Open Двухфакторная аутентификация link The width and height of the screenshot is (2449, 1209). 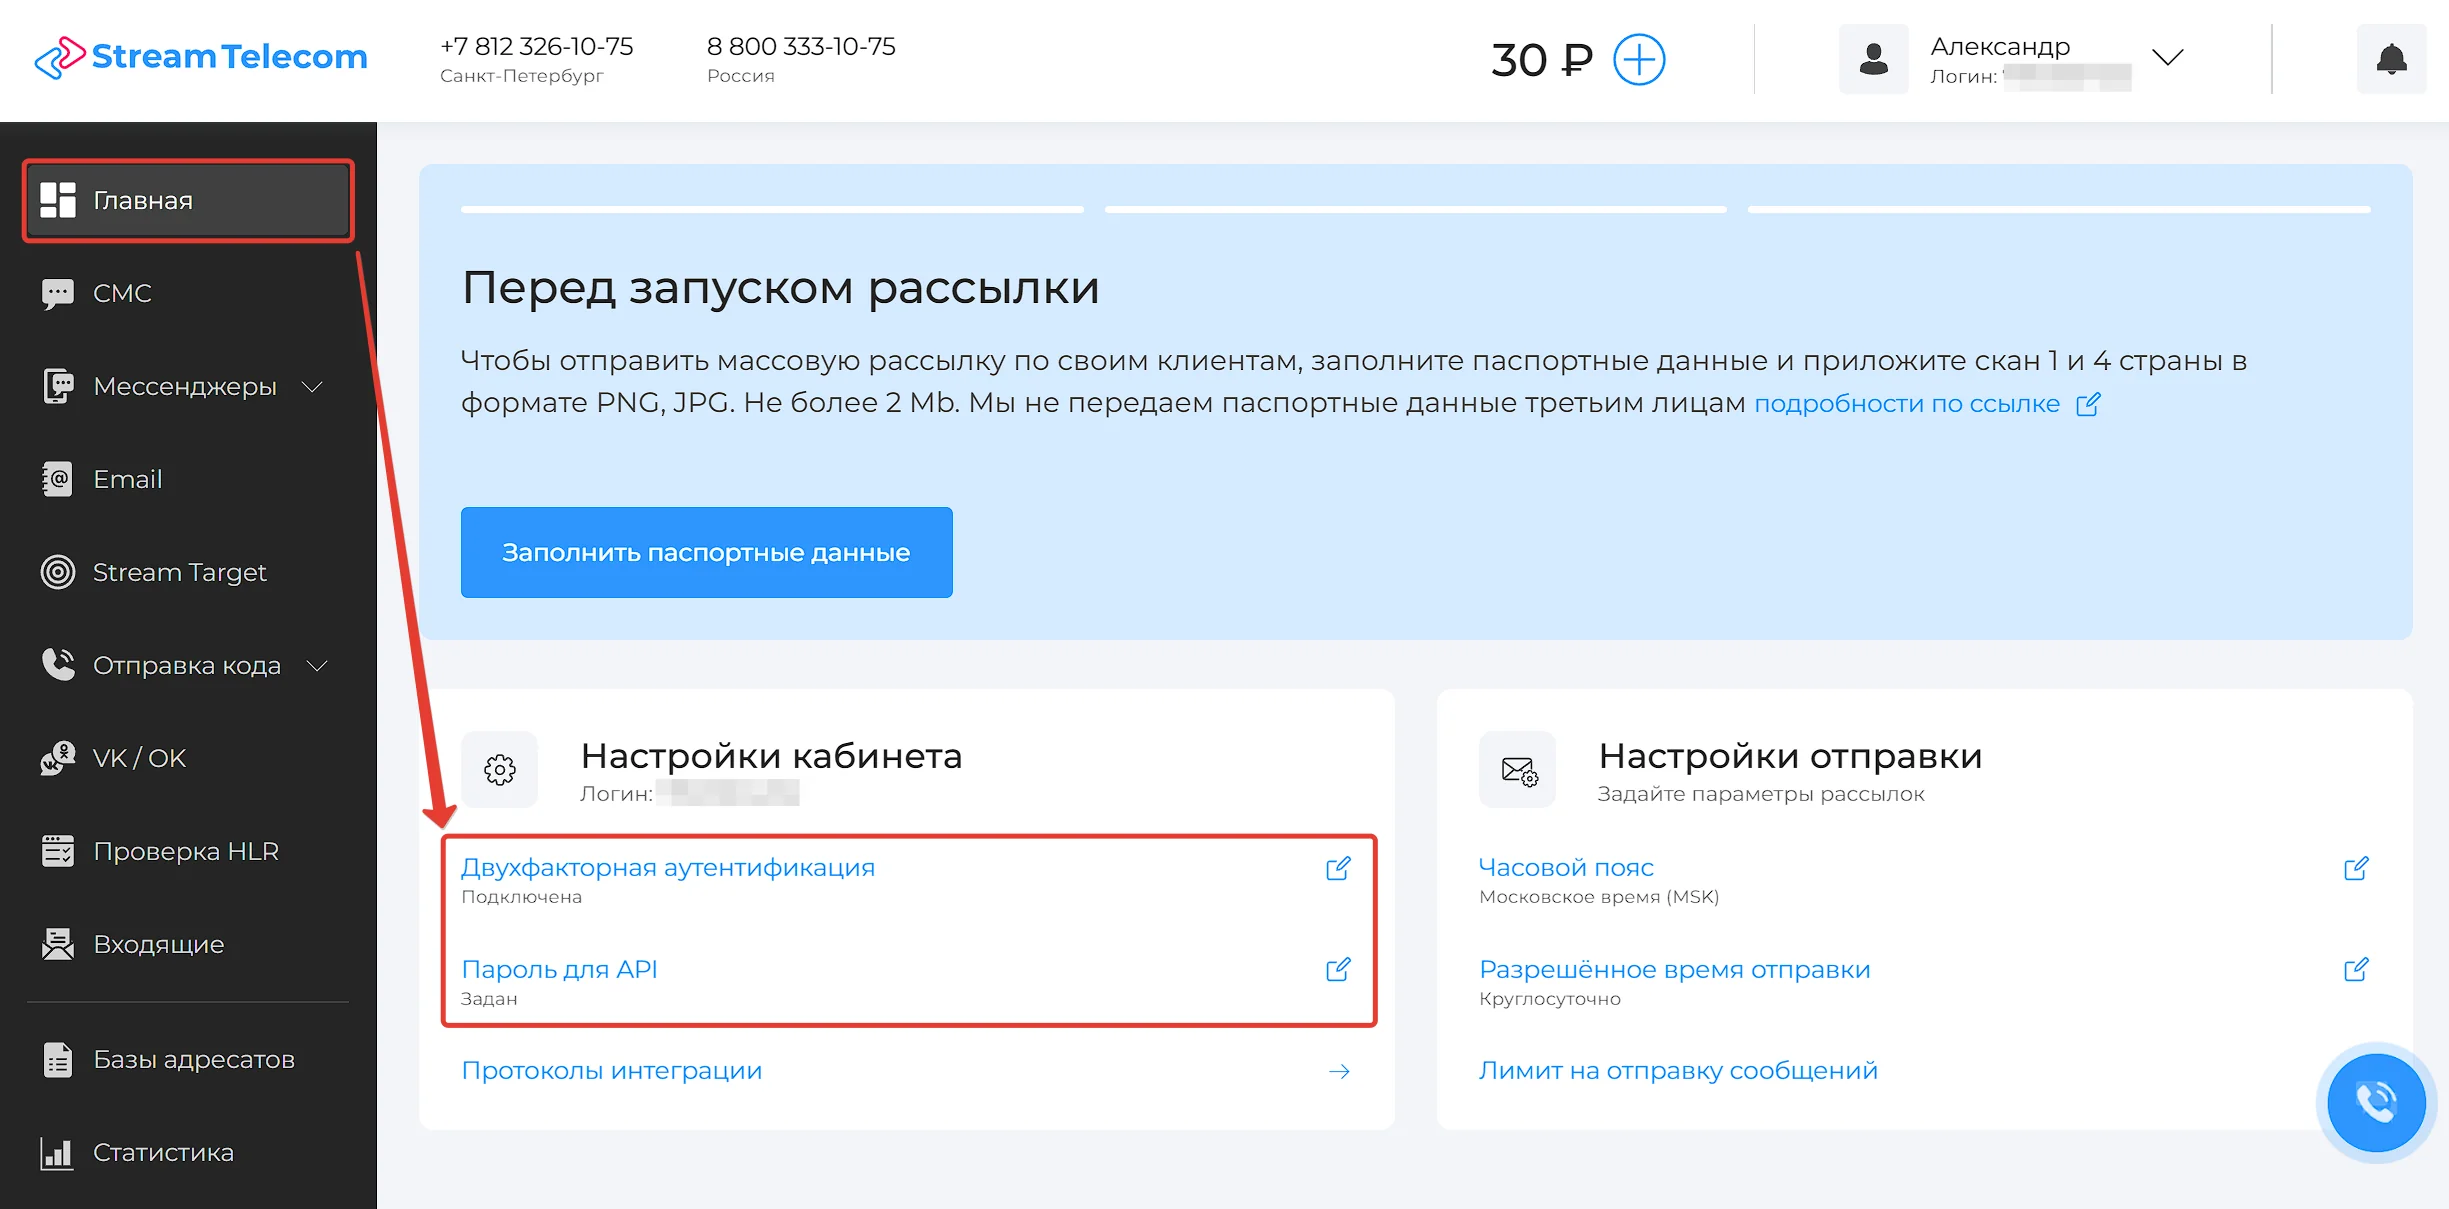[x=668, y=867]
